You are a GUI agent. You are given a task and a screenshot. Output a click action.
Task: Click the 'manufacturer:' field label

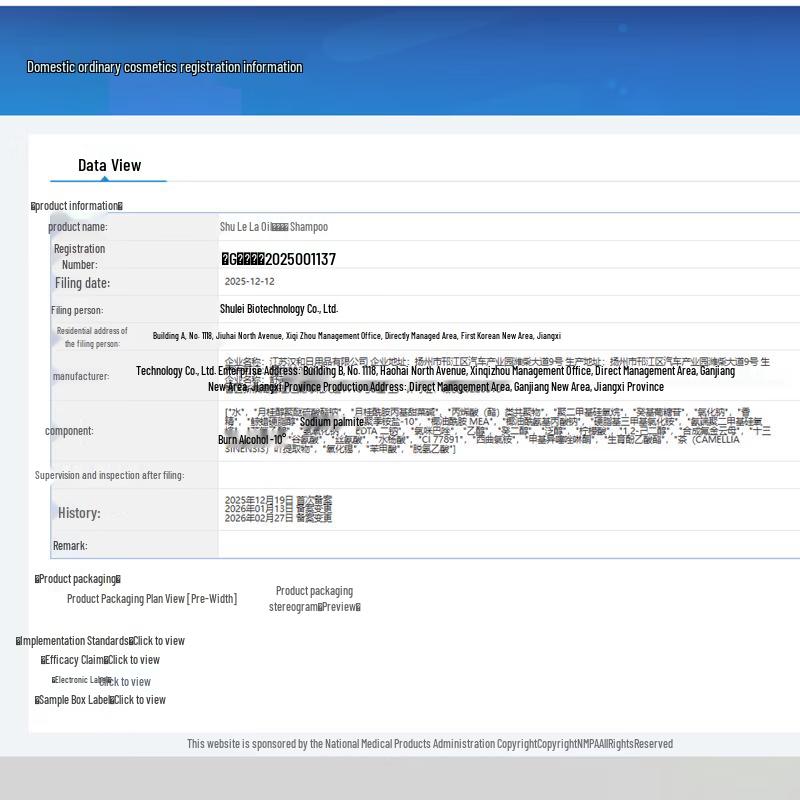pos(81,376)
